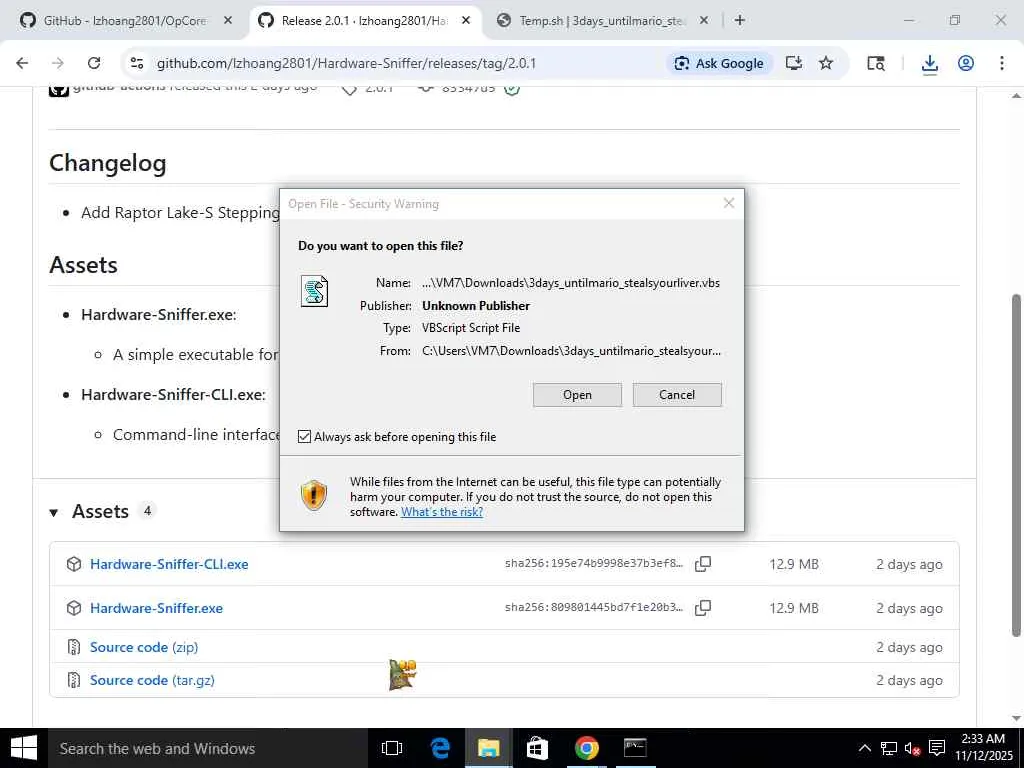Download Source code (zip)
This screenshot has height=768, width=1024.
(x=144, y=647)
